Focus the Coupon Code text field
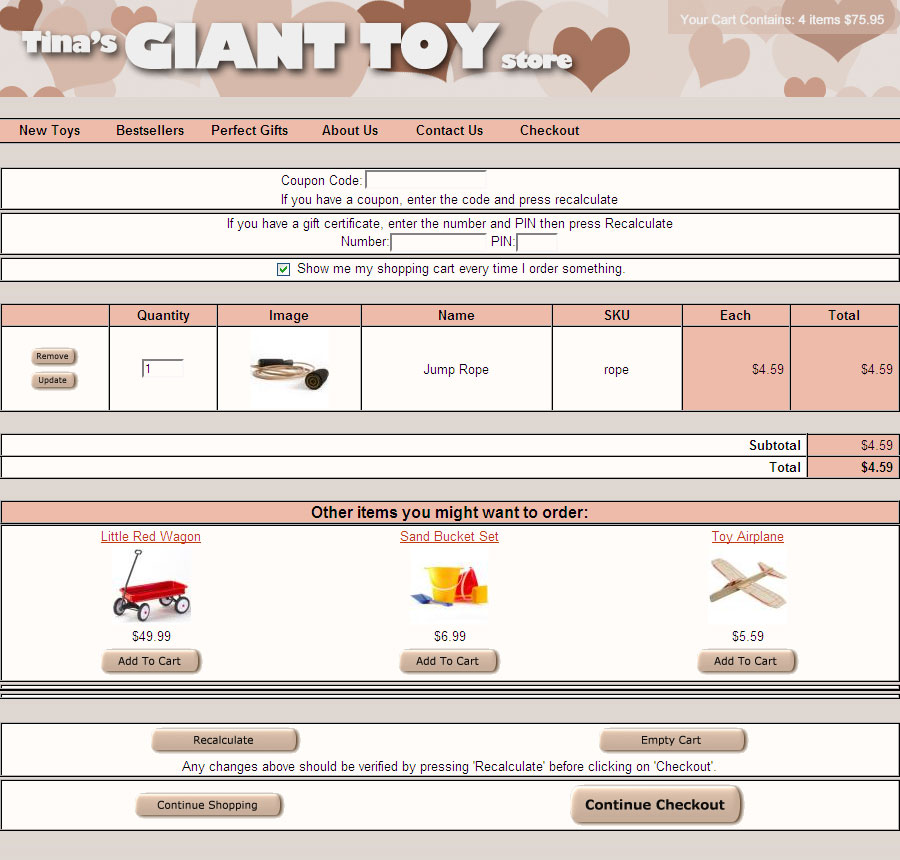Image resolution: width=900 pixels, height=860 pixels. point(426,181)
